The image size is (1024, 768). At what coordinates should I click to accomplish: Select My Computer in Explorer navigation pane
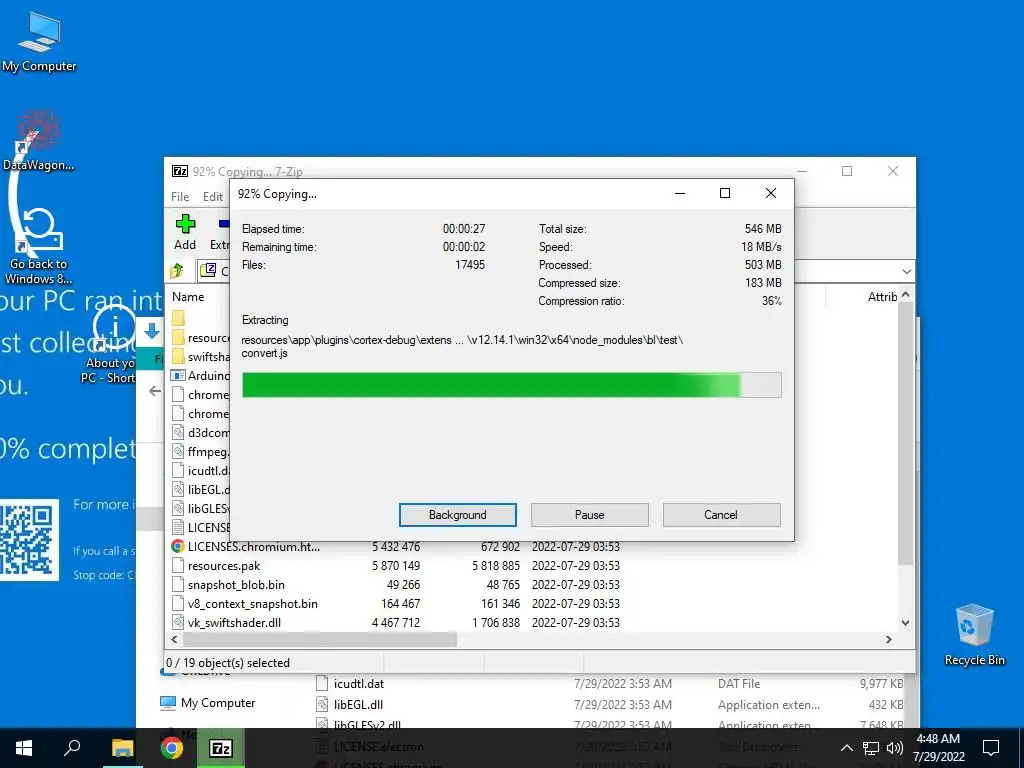click(x=209, y=703)
